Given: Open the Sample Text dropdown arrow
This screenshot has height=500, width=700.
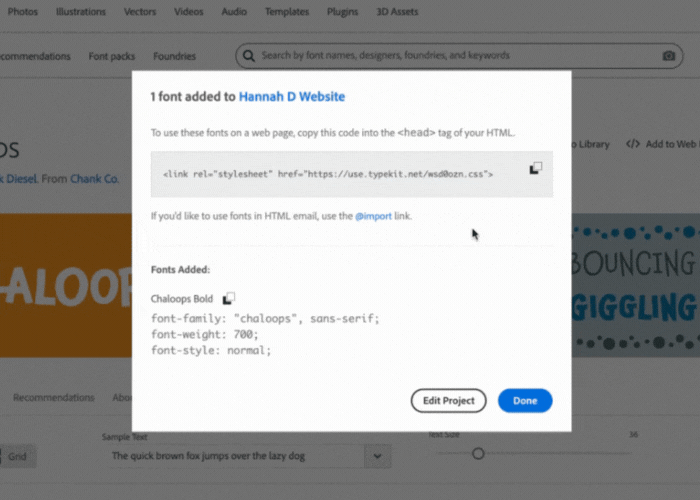Looking at the screenshot, I should pos(377,456).
